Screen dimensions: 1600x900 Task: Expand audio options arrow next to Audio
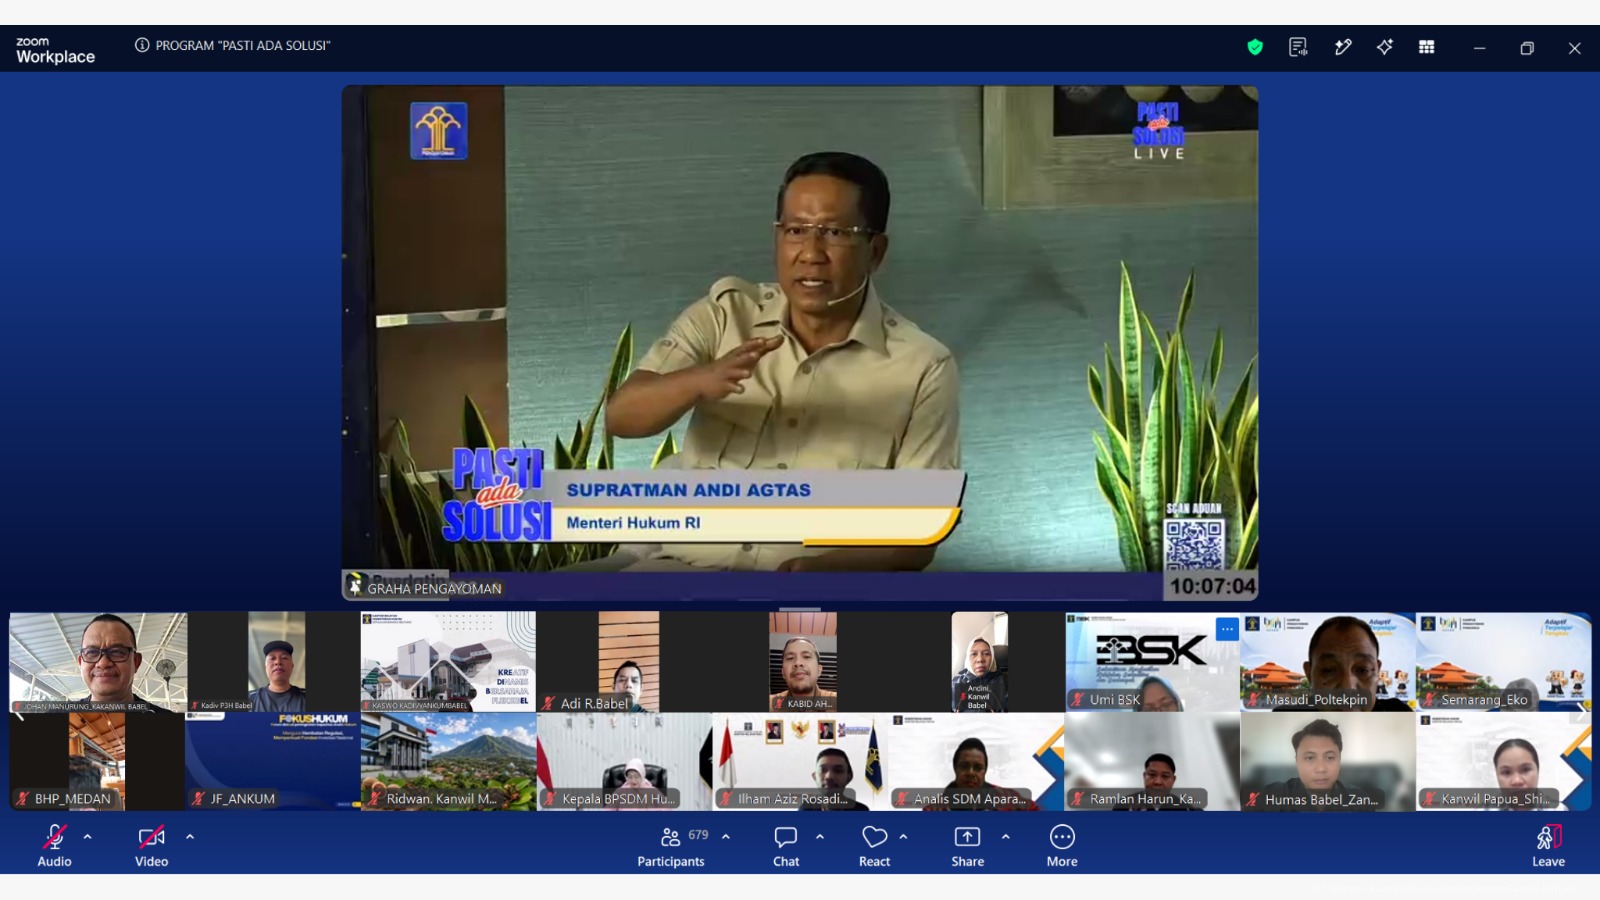tap(88, 837)
